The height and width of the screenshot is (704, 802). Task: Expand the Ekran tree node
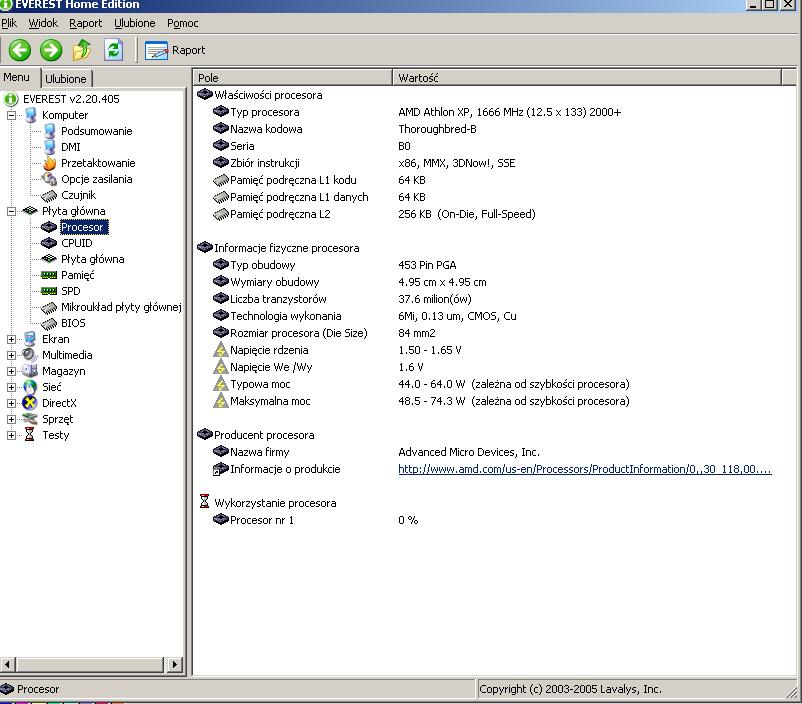(11, 339)
